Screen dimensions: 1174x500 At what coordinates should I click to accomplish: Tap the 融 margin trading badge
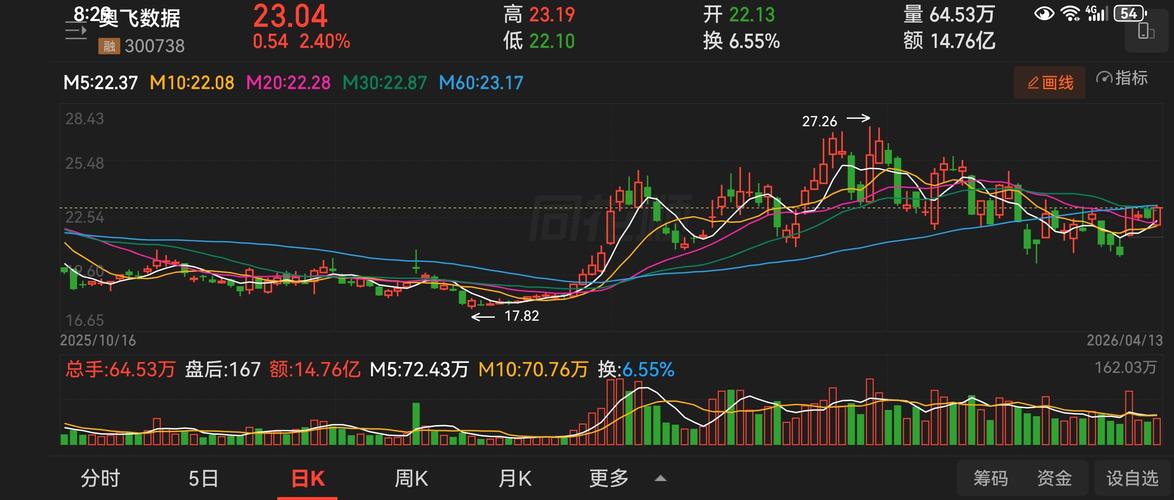pyautogui.click(x=109, y=46)
